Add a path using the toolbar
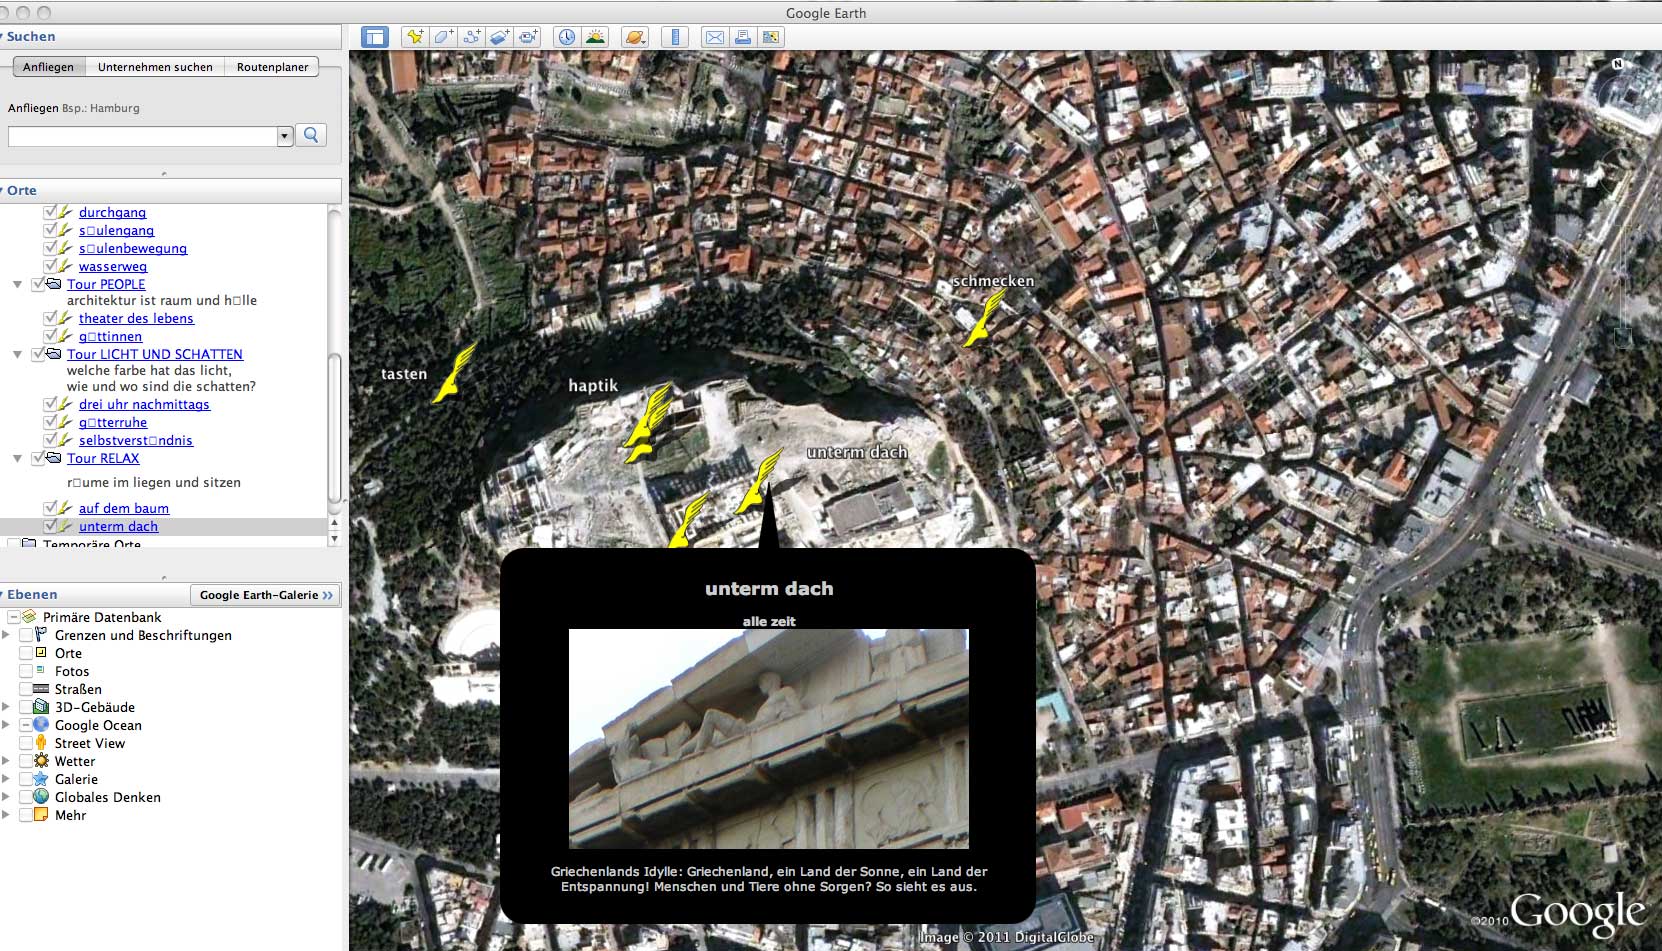 click(471, 37)
